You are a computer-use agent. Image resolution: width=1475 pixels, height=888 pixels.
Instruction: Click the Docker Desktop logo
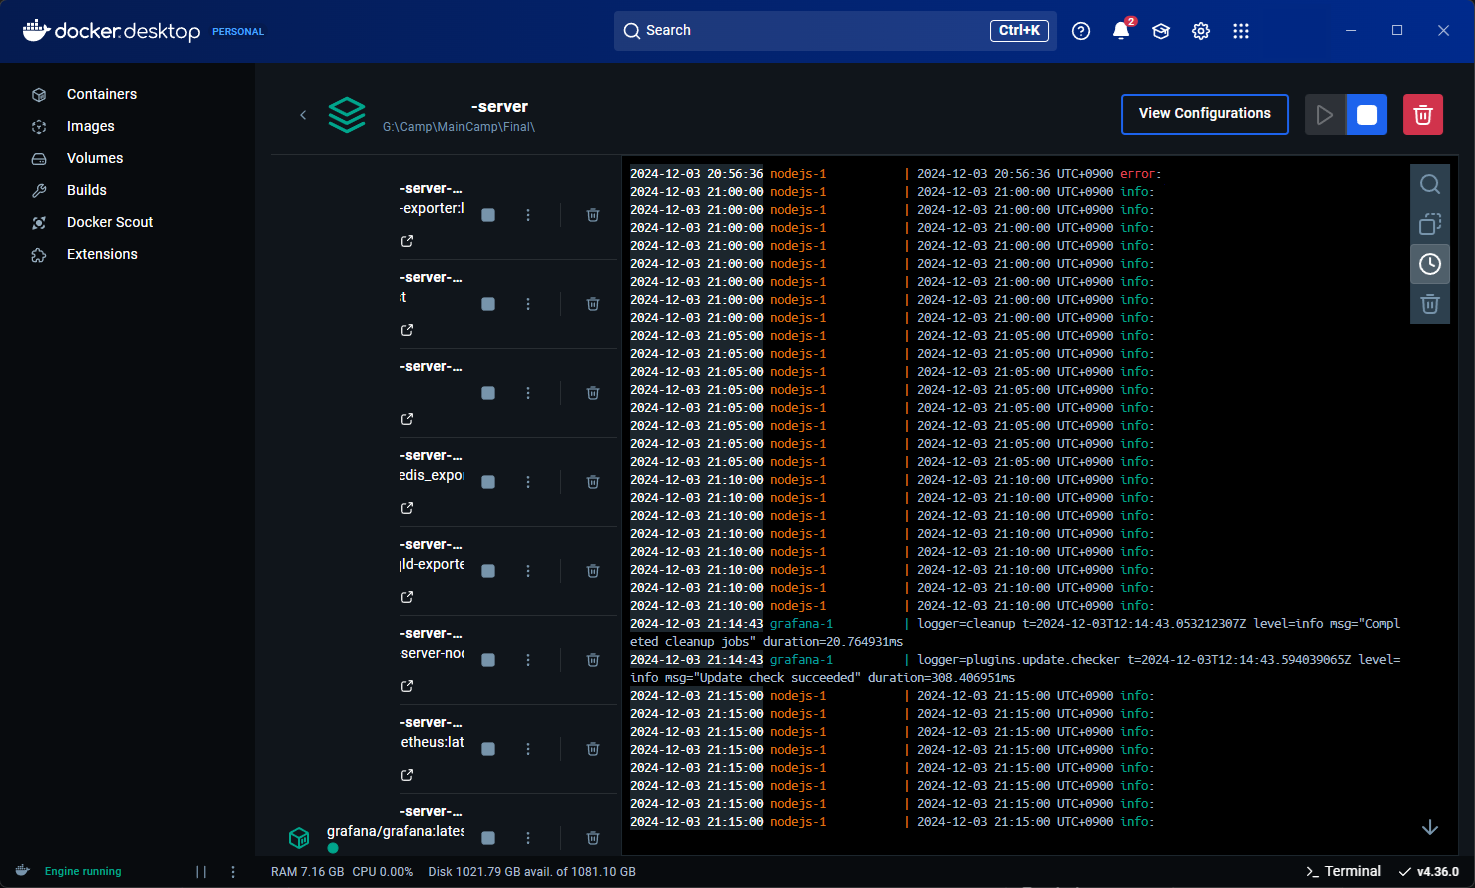pyautogui.click(x=112, y=31)
